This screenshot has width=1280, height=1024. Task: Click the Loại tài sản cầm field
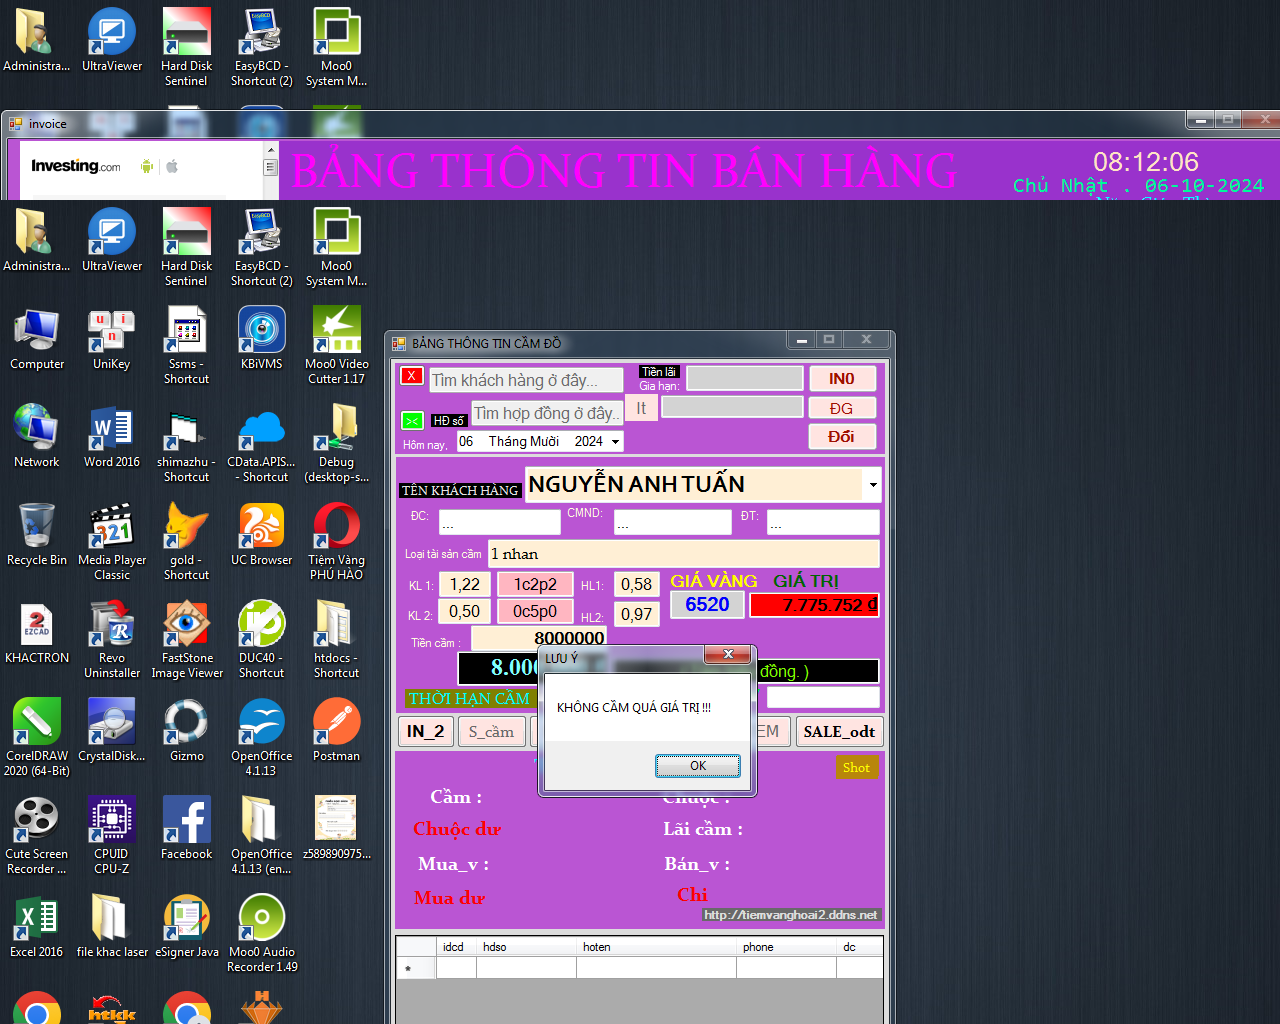click(x=683, y=554)
